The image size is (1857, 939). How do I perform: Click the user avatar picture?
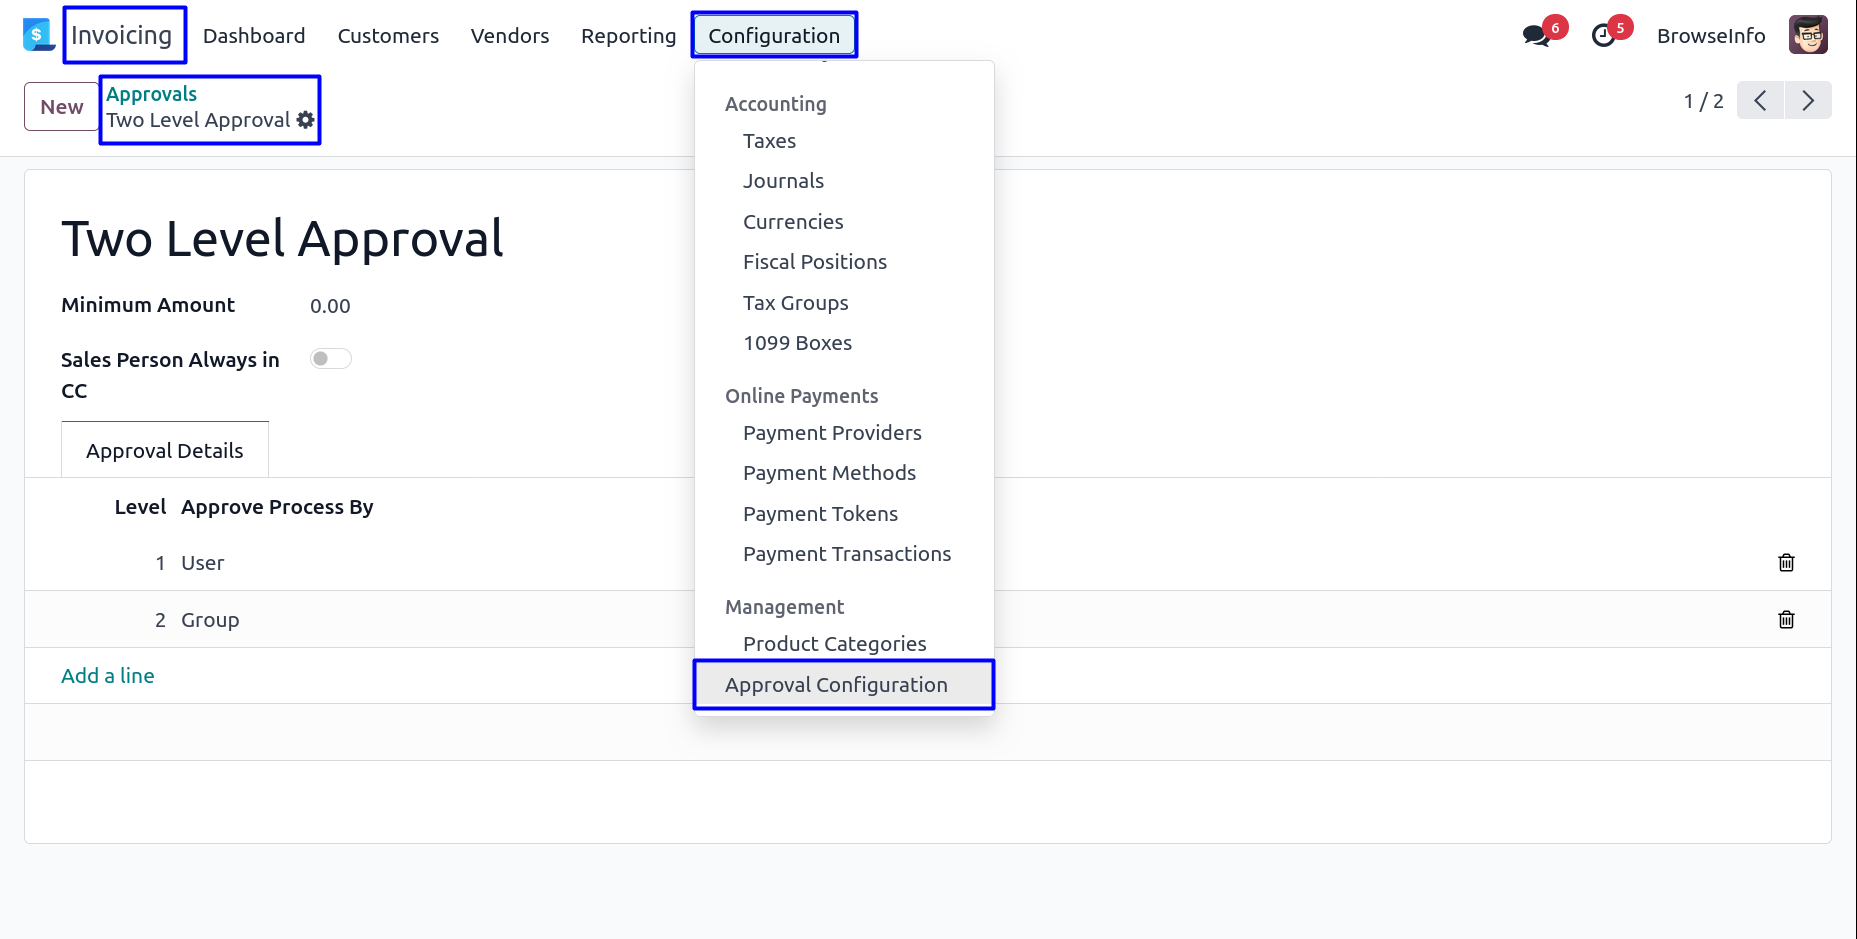pos(1808,35)
